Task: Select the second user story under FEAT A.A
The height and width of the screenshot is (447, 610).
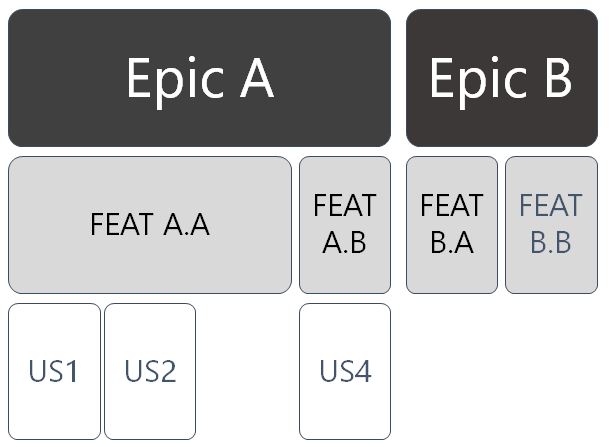Action: point(150,372)
